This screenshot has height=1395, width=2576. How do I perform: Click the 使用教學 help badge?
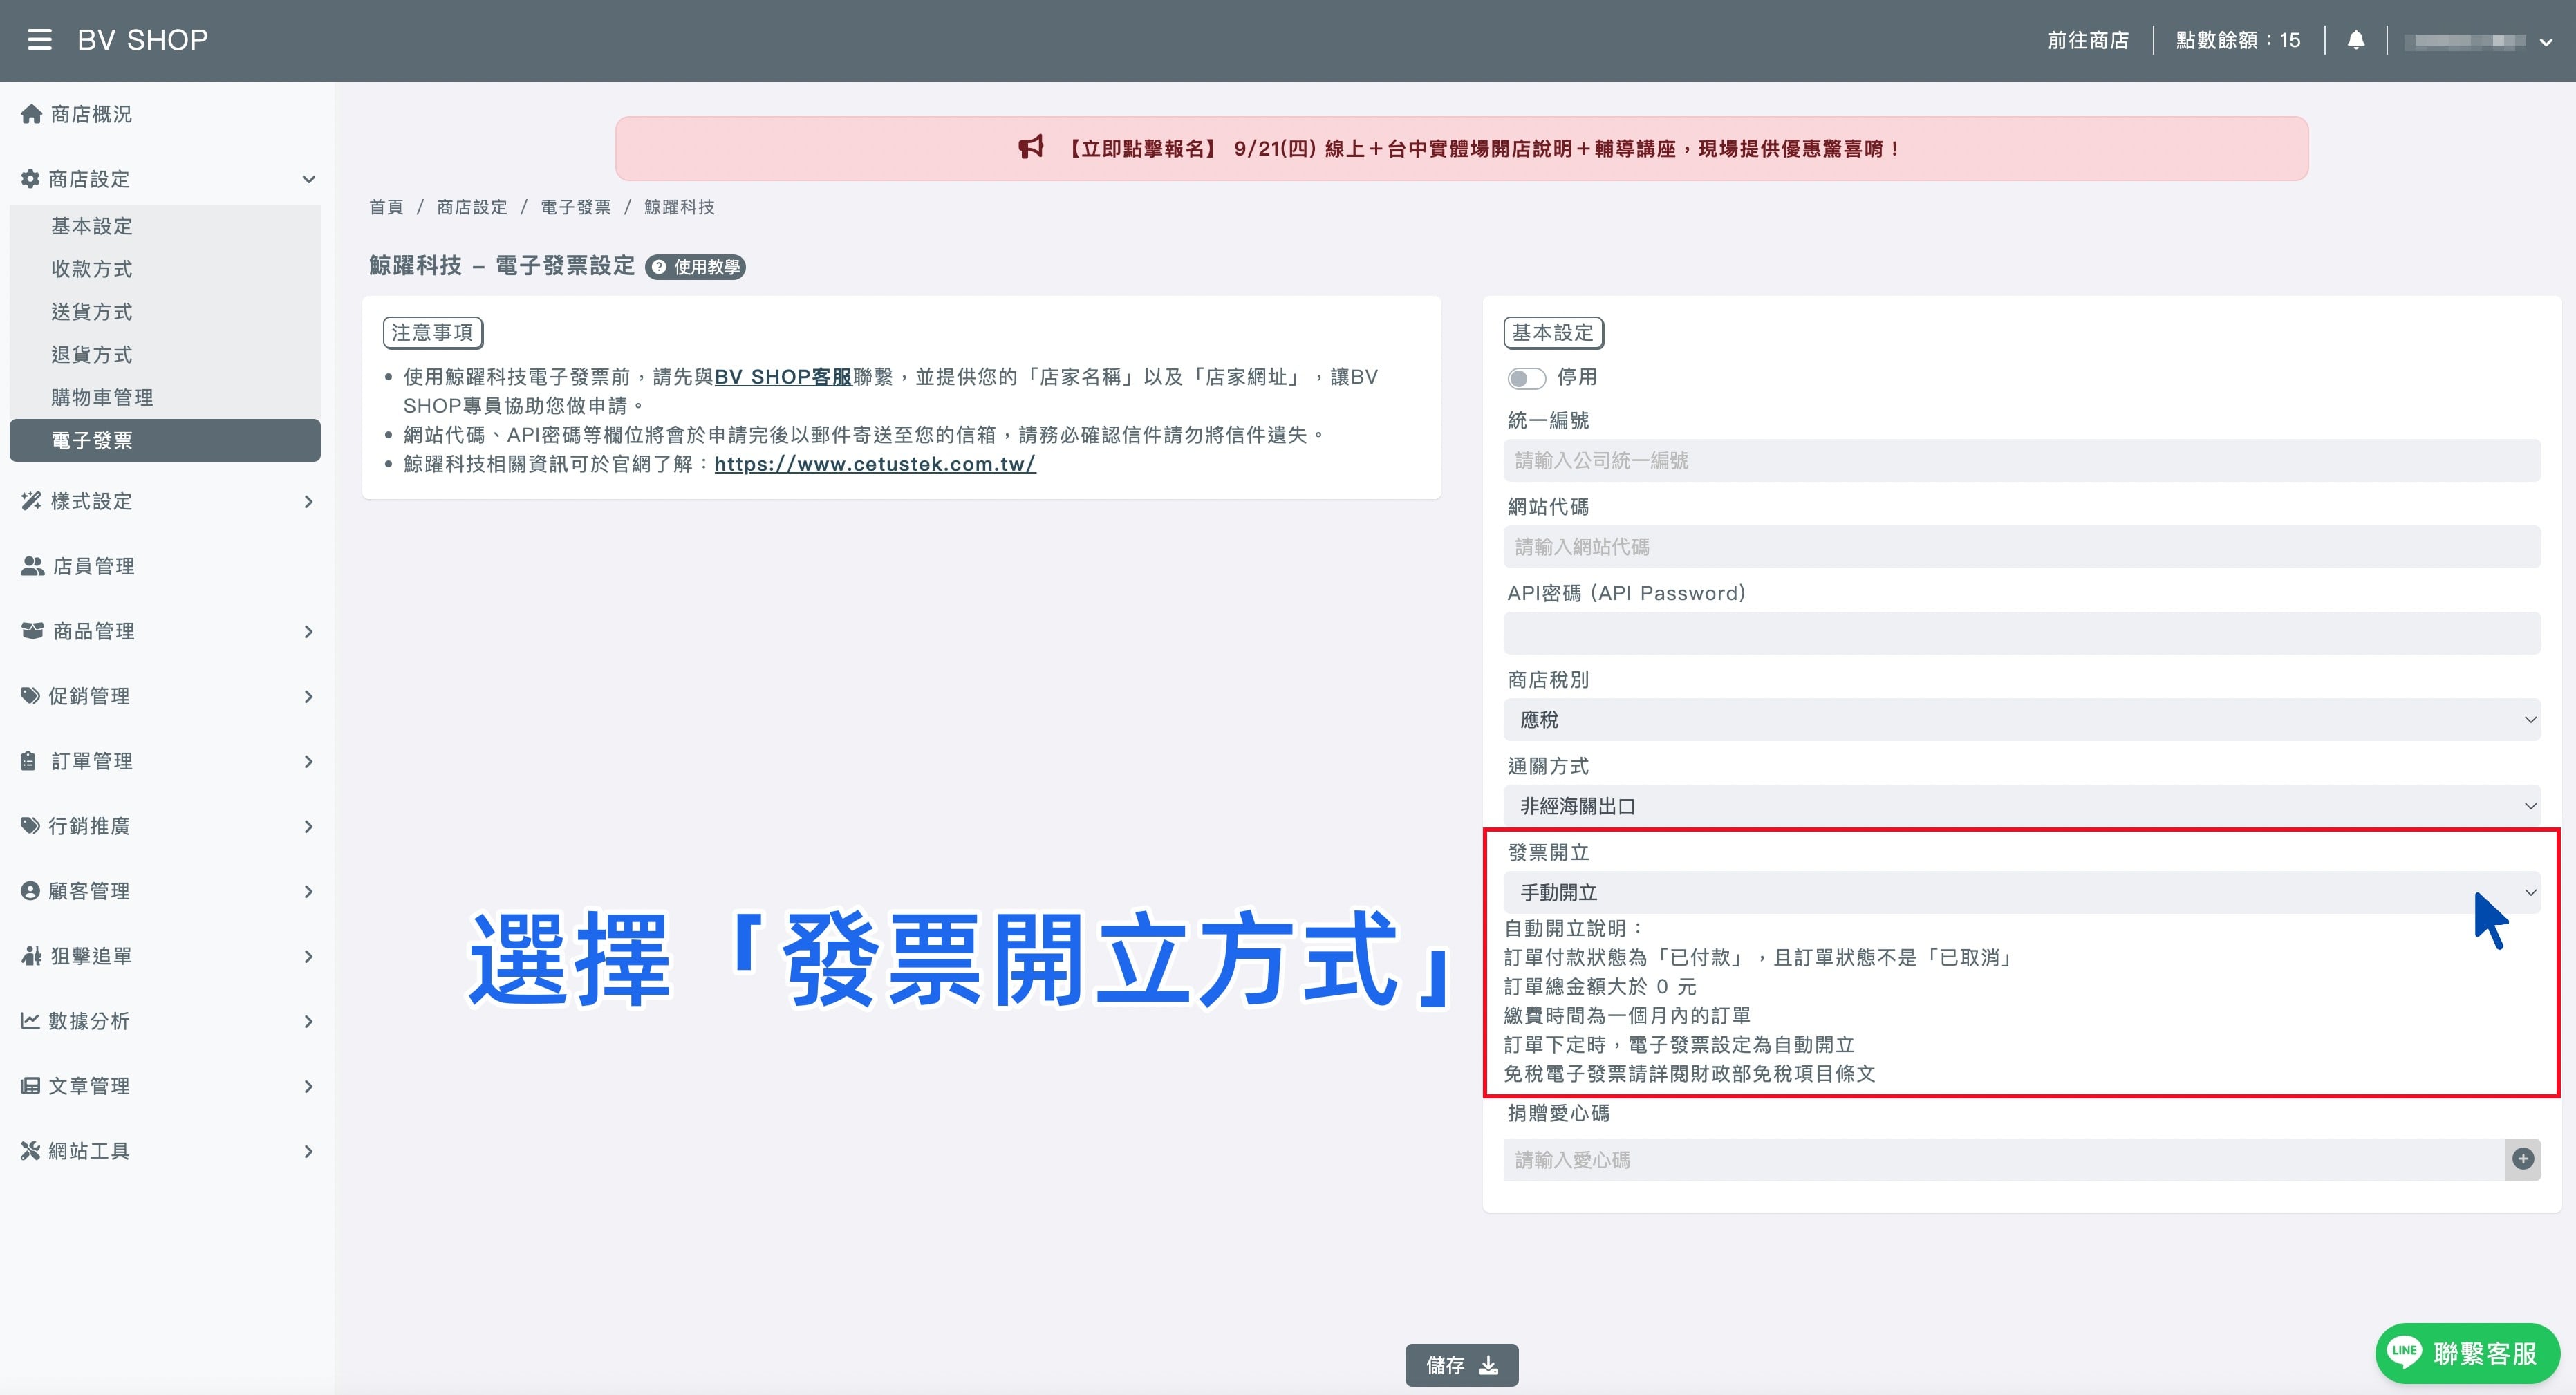(x=696, y=267)
